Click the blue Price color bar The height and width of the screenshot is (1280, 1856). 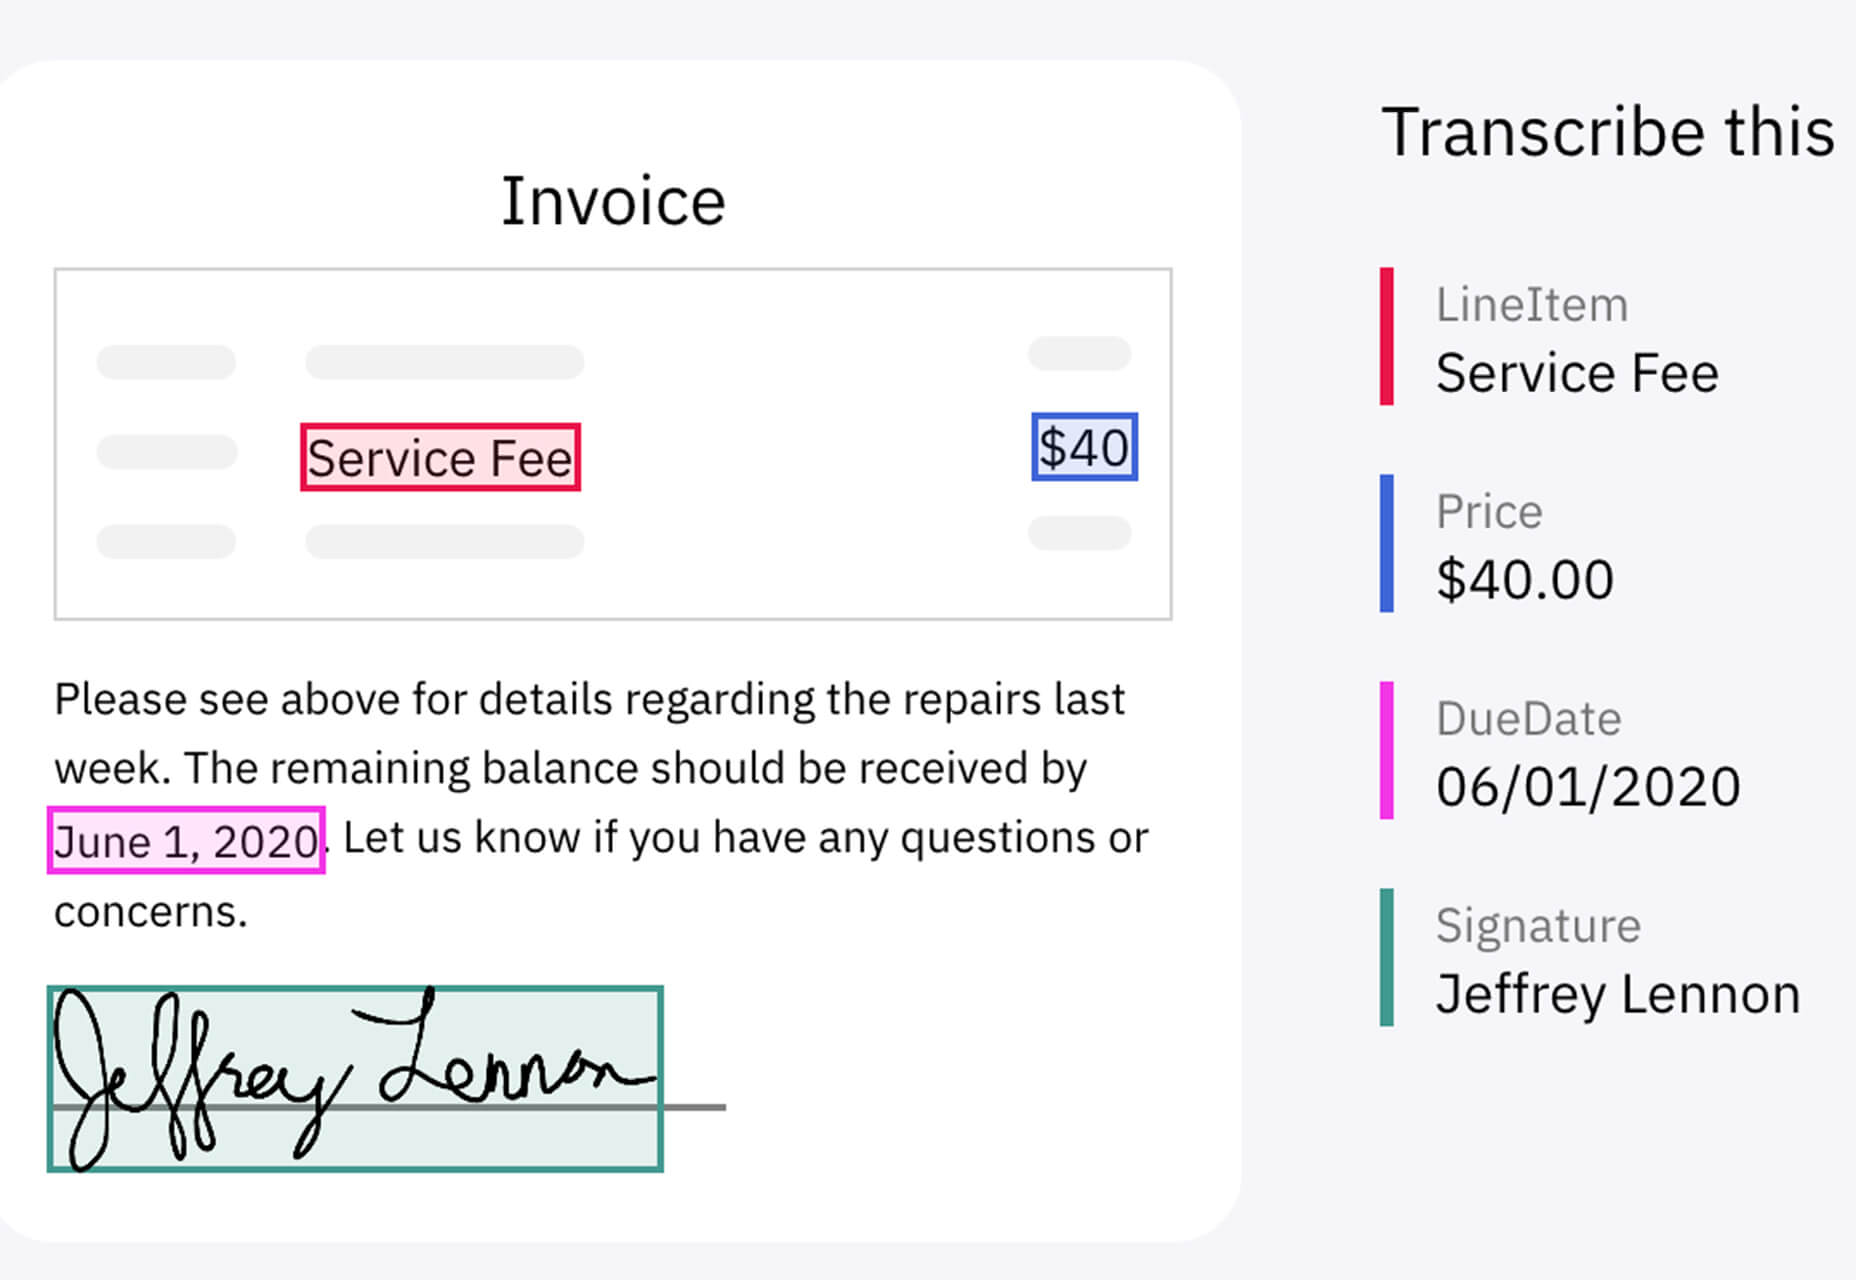tap(1386, 543)
